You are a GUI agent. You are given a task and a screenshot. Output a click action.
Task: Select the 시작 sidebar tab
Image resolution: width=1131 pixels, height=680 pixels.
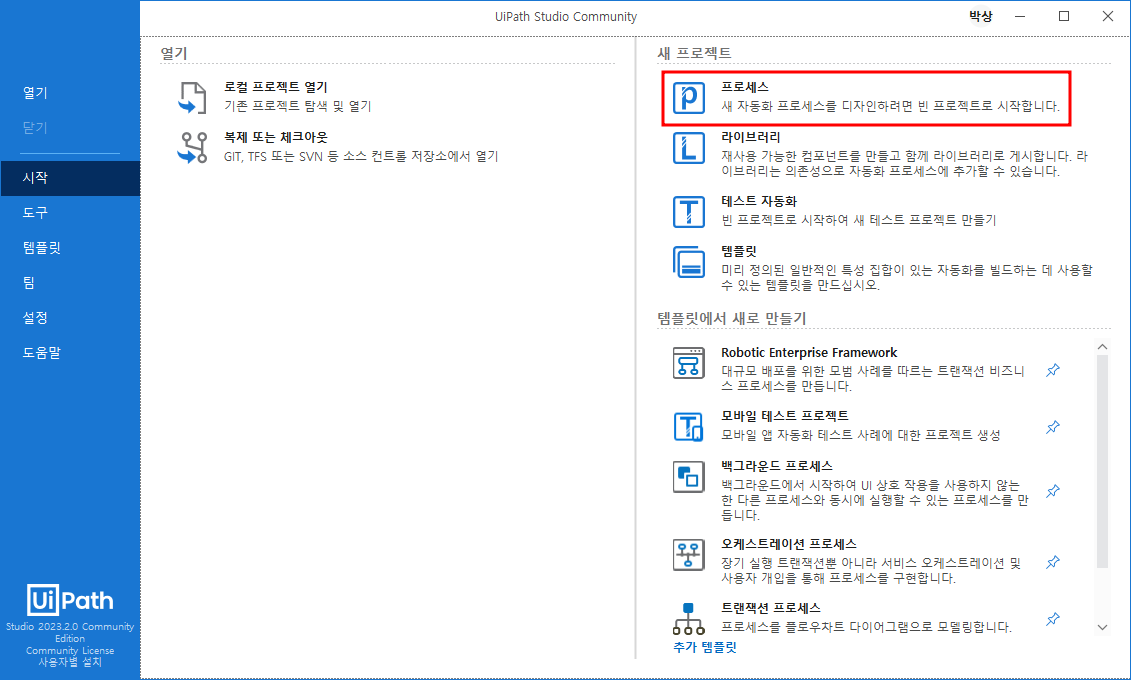click(70, 177)
